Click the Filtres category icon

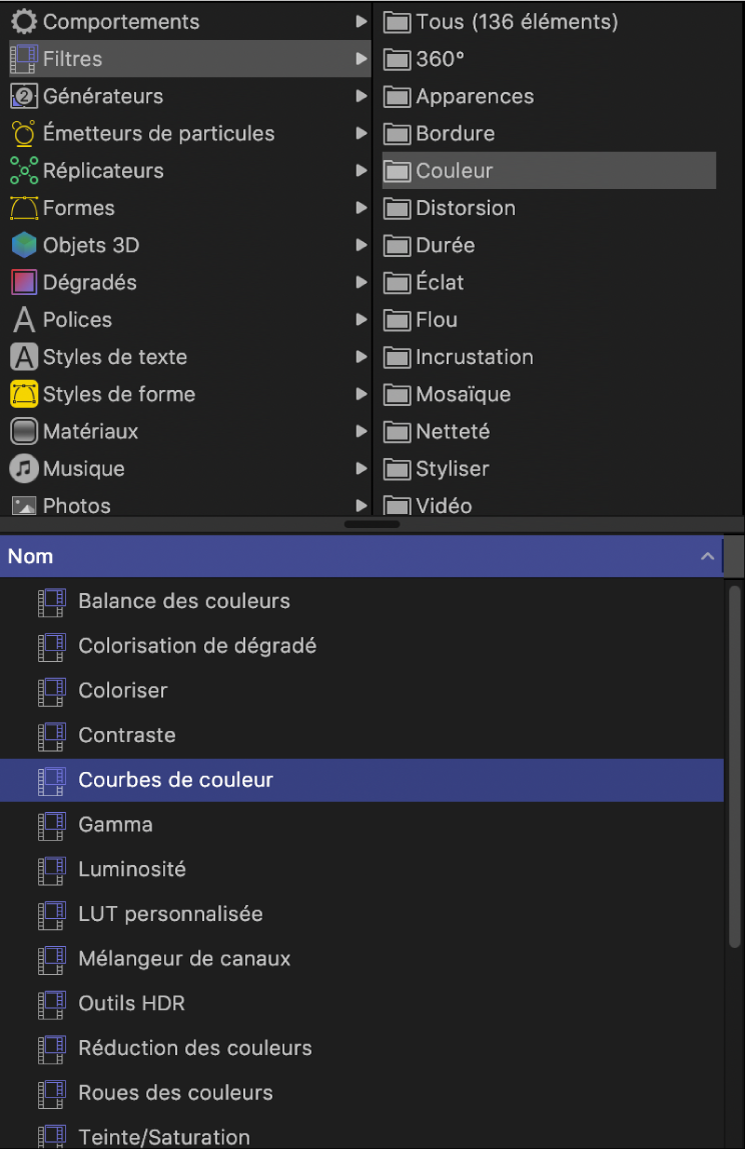coord(22,58)
